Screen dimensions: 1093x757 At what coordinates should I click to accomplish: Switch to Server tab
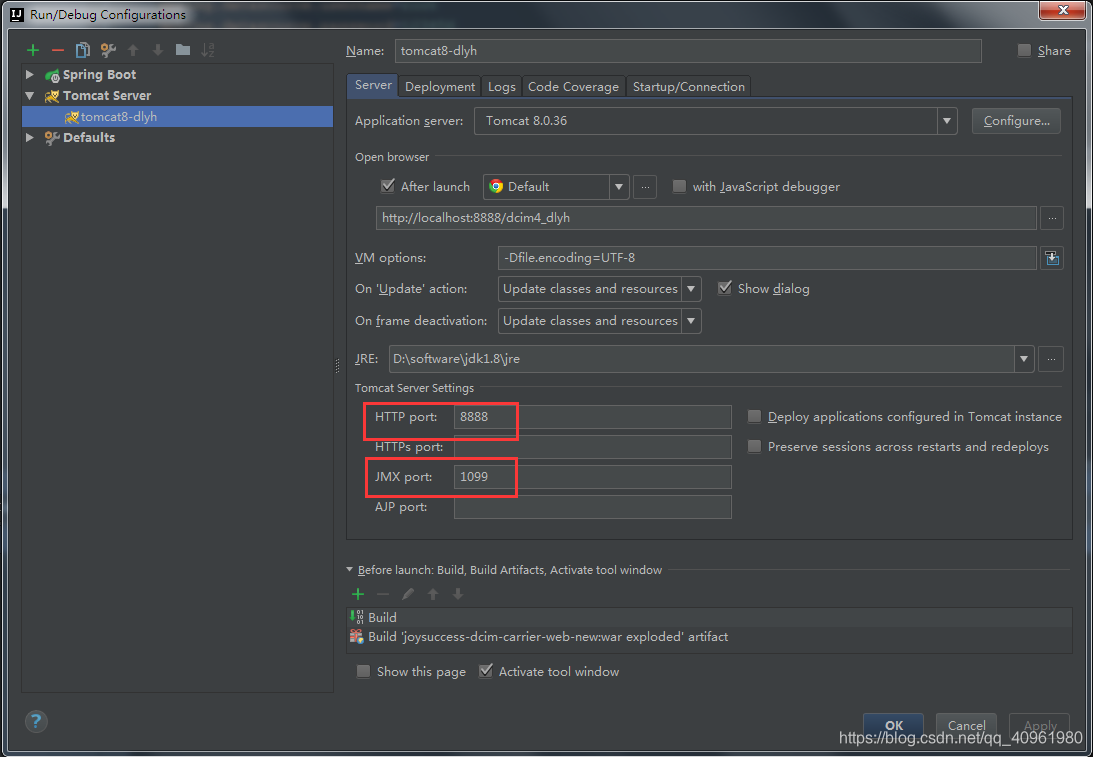pyautogui.click(x=373, y=85)
